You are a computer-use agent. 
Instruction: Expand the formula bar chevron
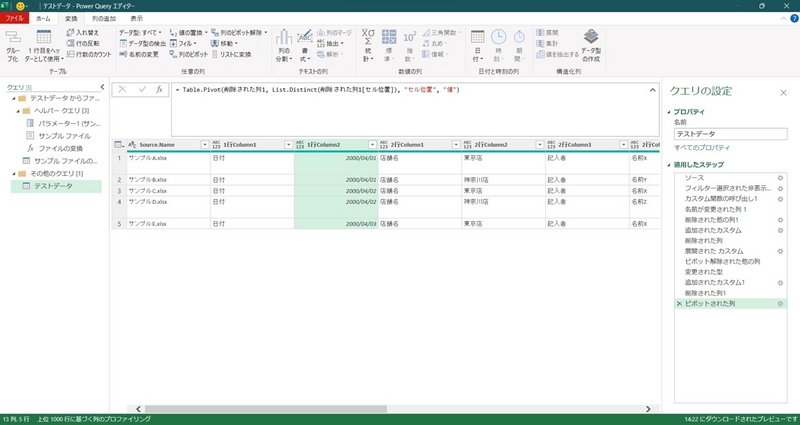[x=653, y=90]
